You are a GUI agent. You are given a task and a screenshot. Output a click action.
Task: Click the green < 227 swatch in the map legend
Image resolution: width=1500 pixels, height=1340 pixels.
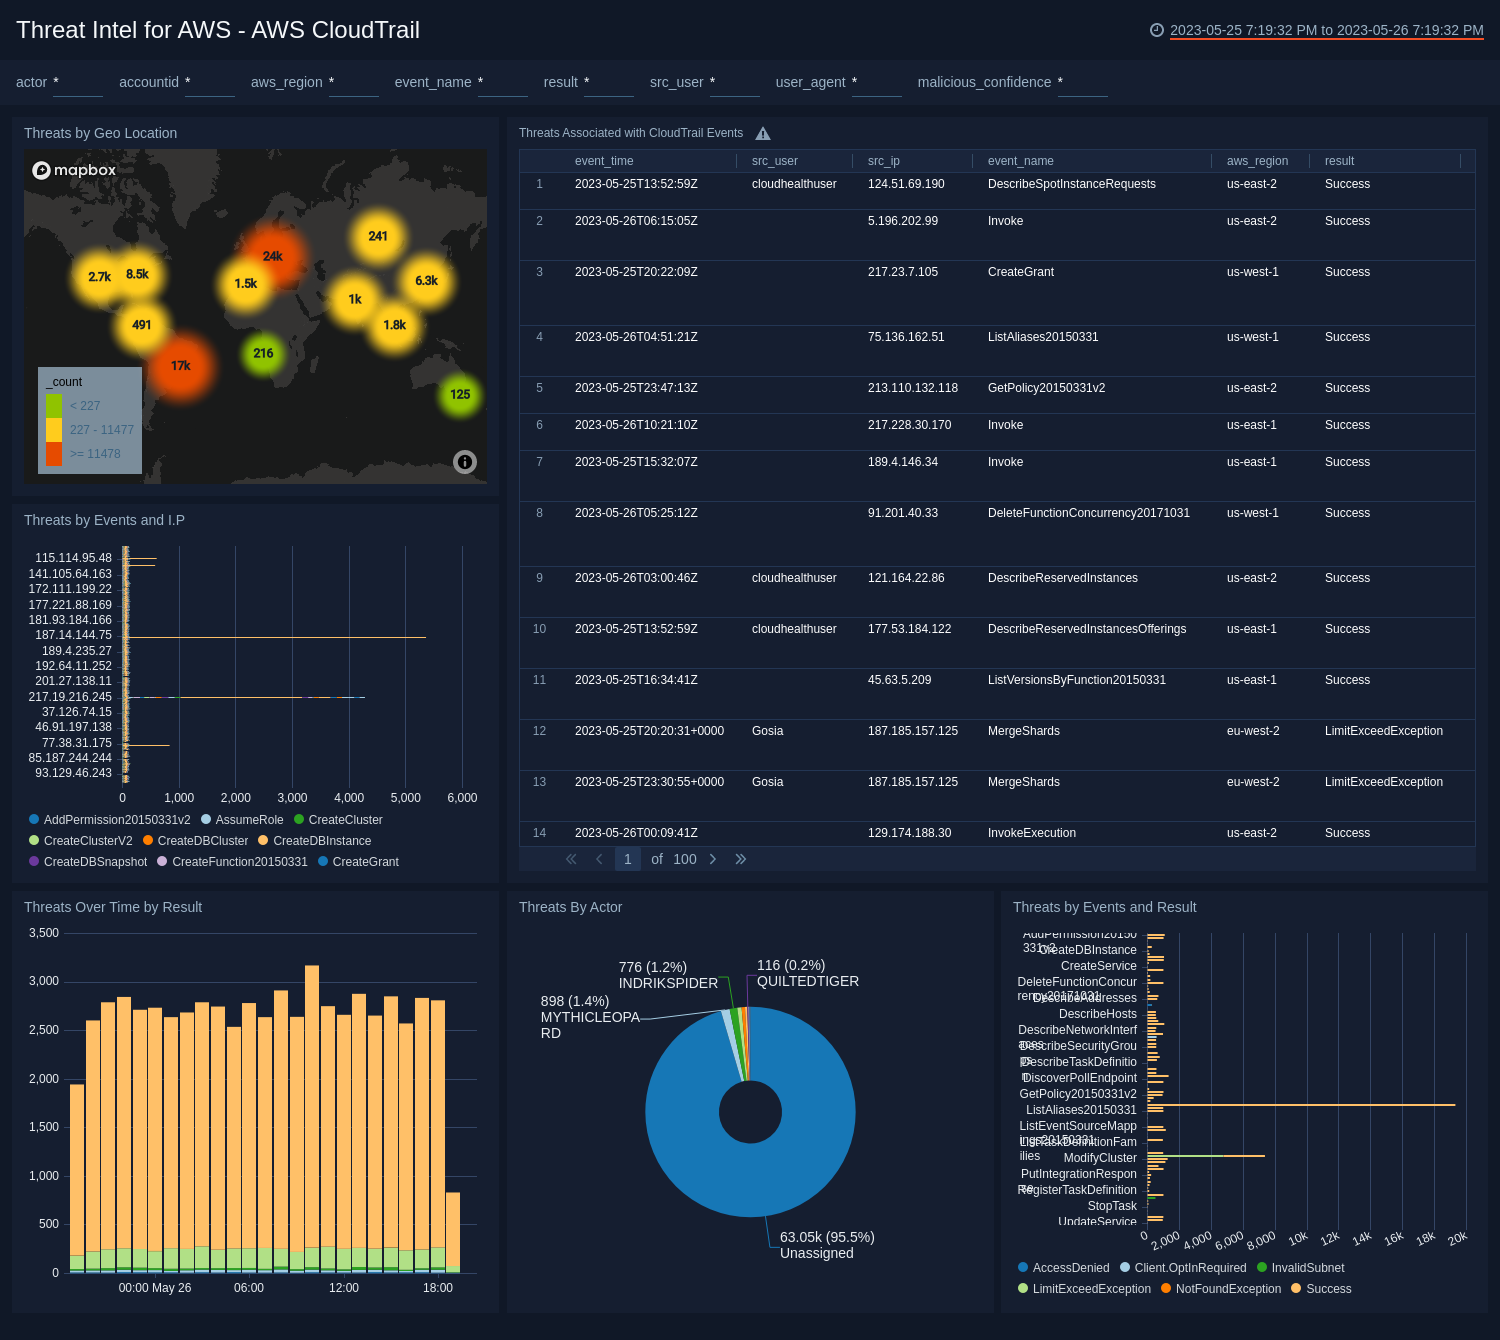pyautogui.click(x=55, y=406)
